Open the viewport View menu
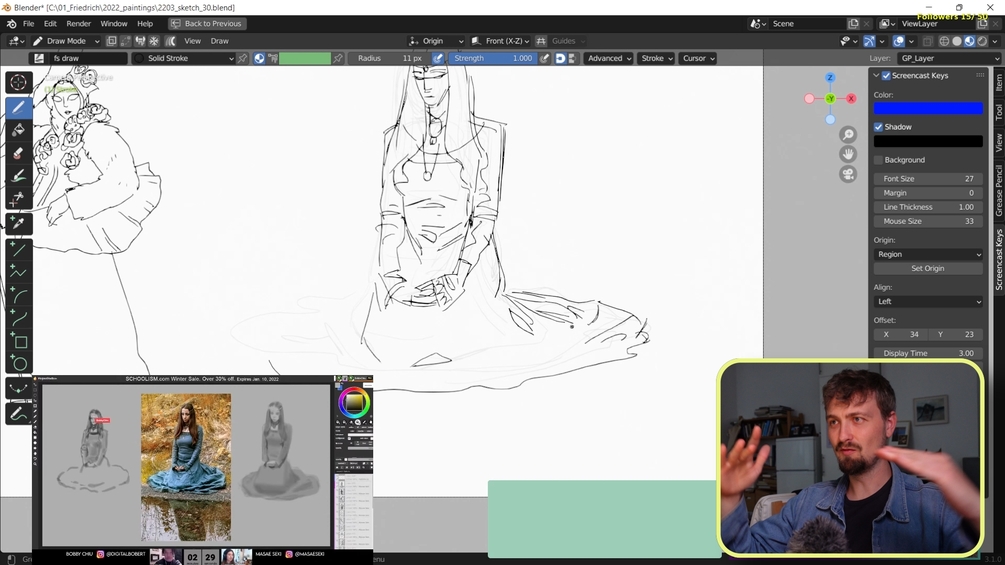1005x565 pixels. [192, 41]
